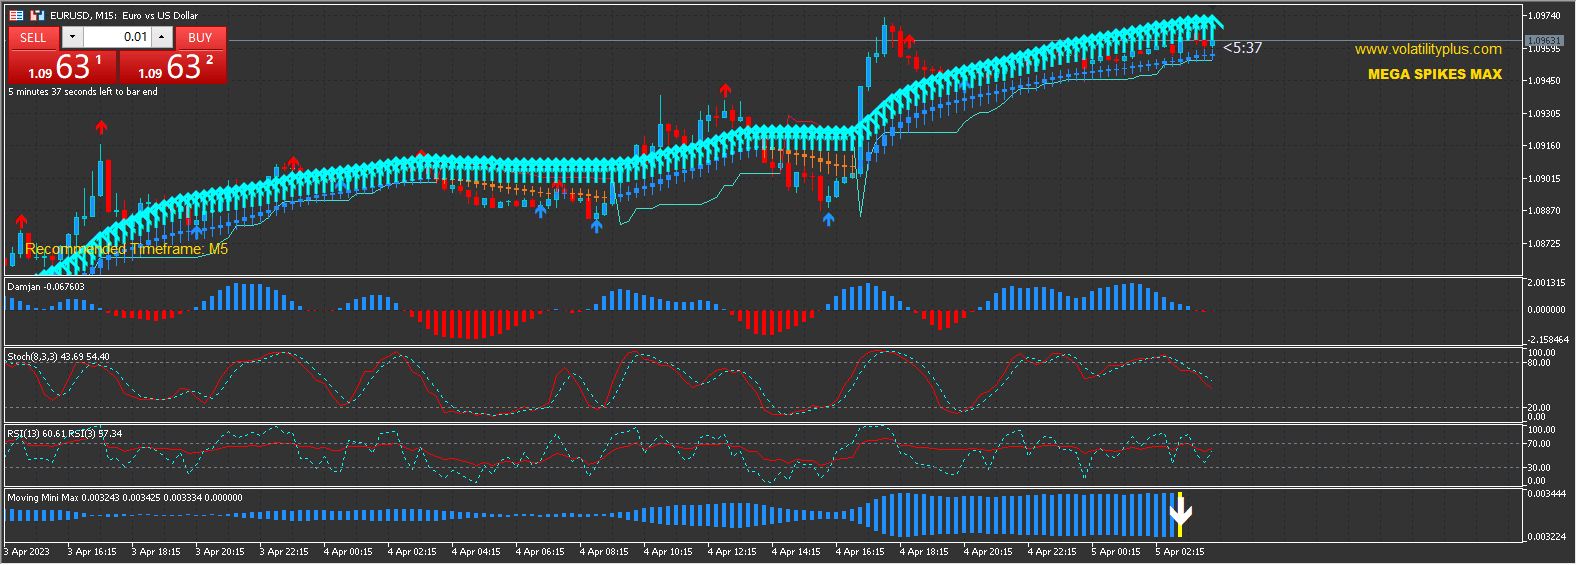This screenshot has height=565, width=1577.
Task: Click the 0.003224 Mini Max scale value
Action: 1546,537
